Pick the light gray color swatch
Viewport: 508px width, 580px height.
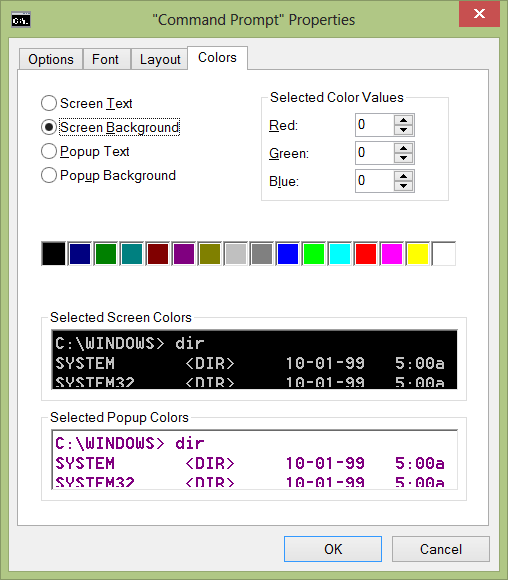[236, 254]
